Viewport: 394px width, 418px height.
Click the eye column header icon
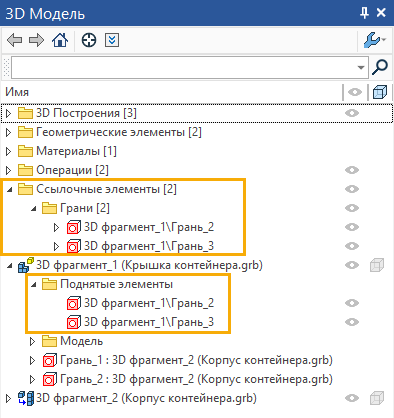(x=355, y=92)
